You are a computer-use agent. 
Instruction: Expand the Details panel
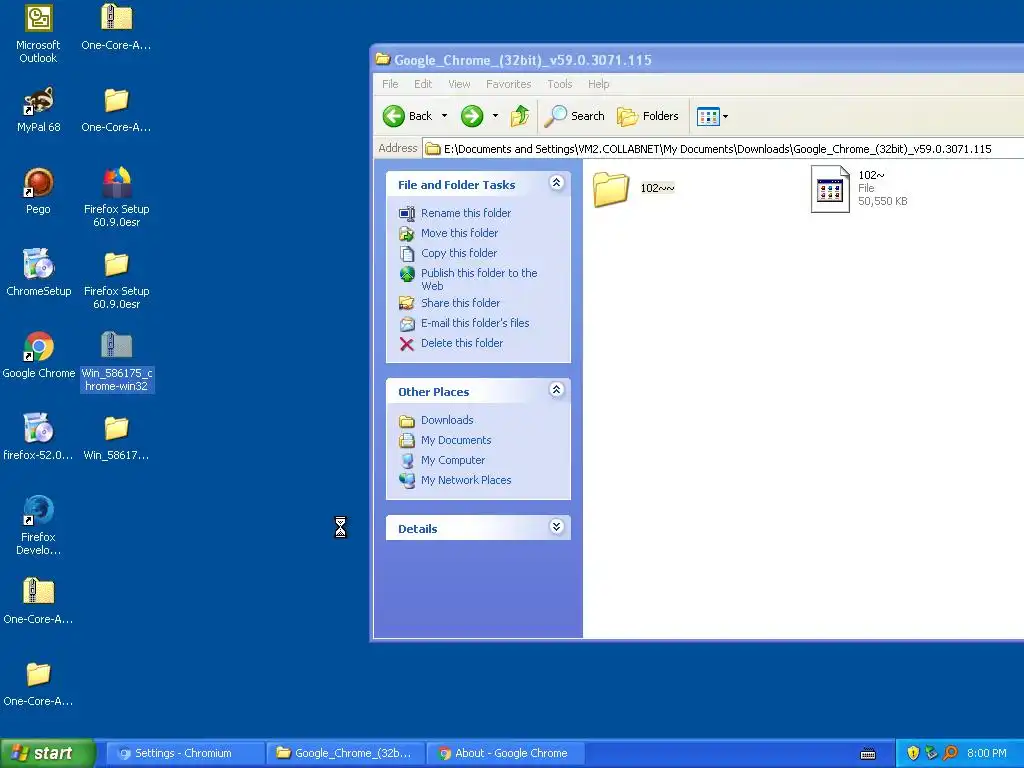point(556,526)
